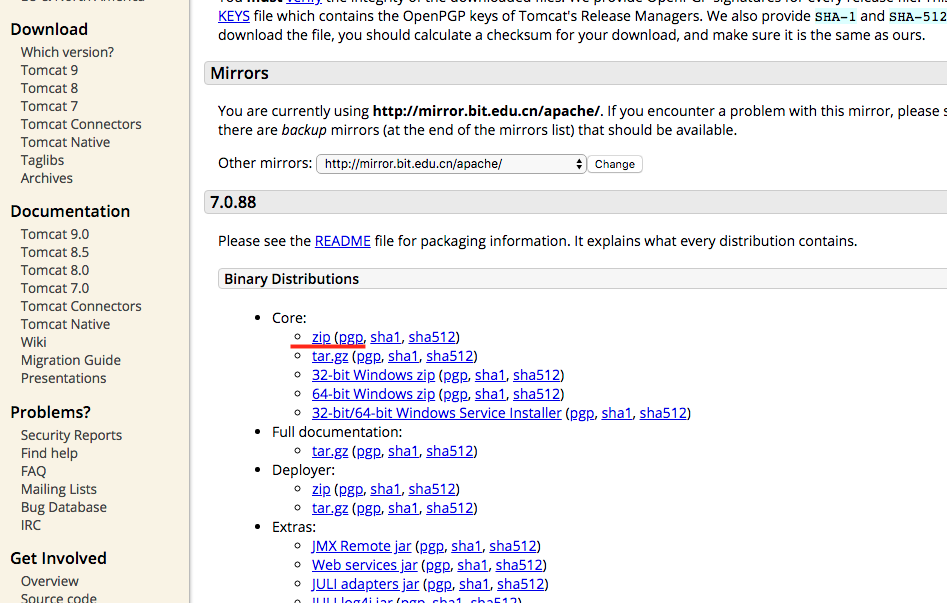Download Full documentation tar.gz

[x=330, y=451]
